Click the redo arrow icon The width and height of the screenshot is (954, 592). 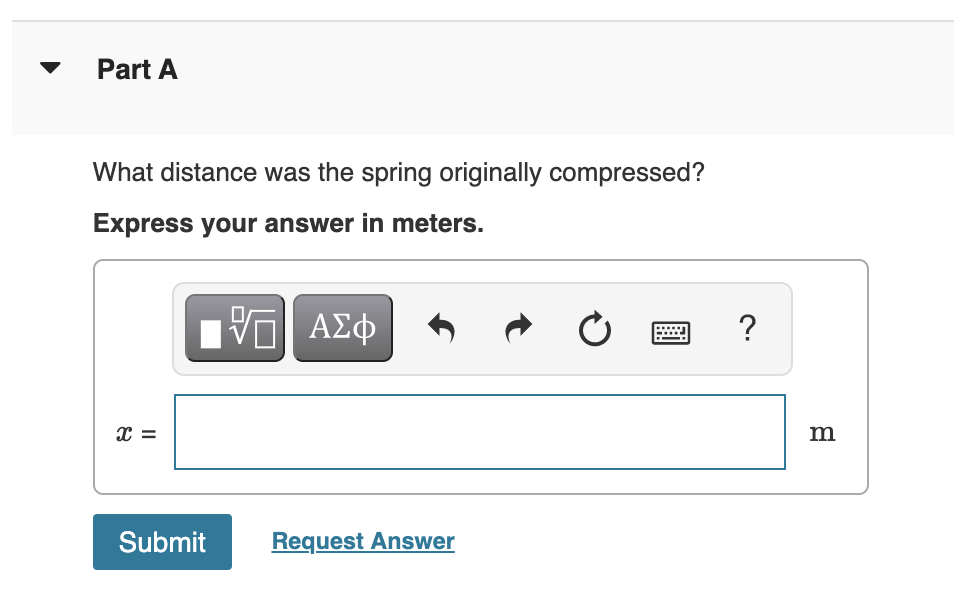[x=518, y=328]
